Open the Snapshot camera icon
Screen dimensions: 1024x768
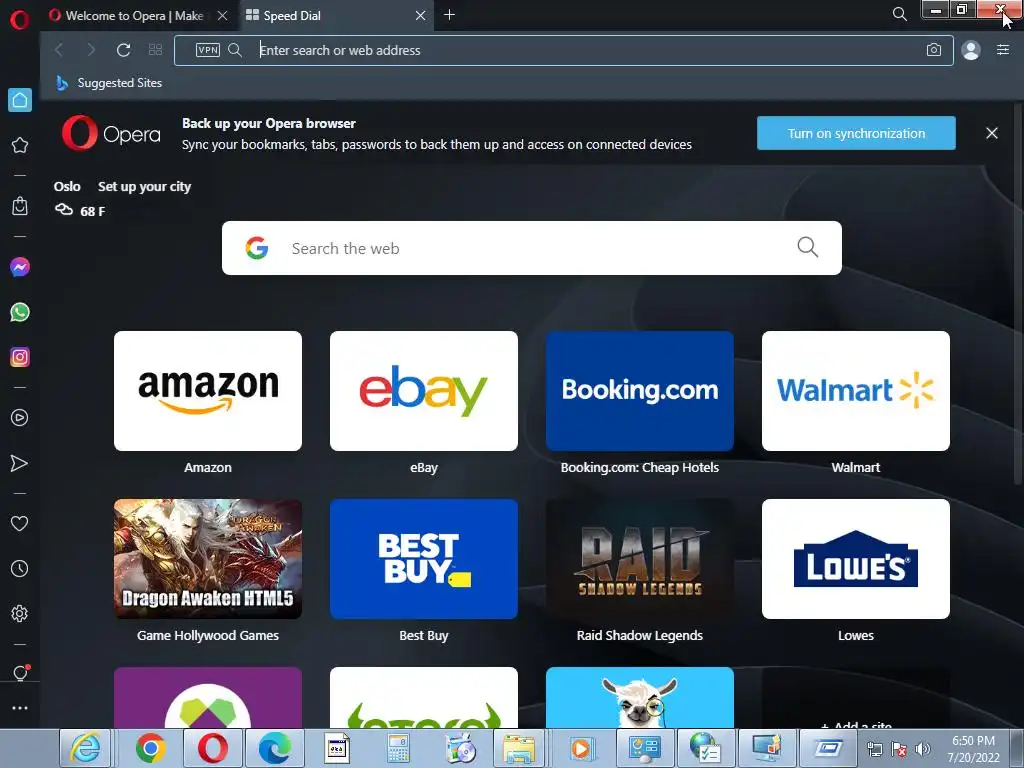[x=934, y=50]
